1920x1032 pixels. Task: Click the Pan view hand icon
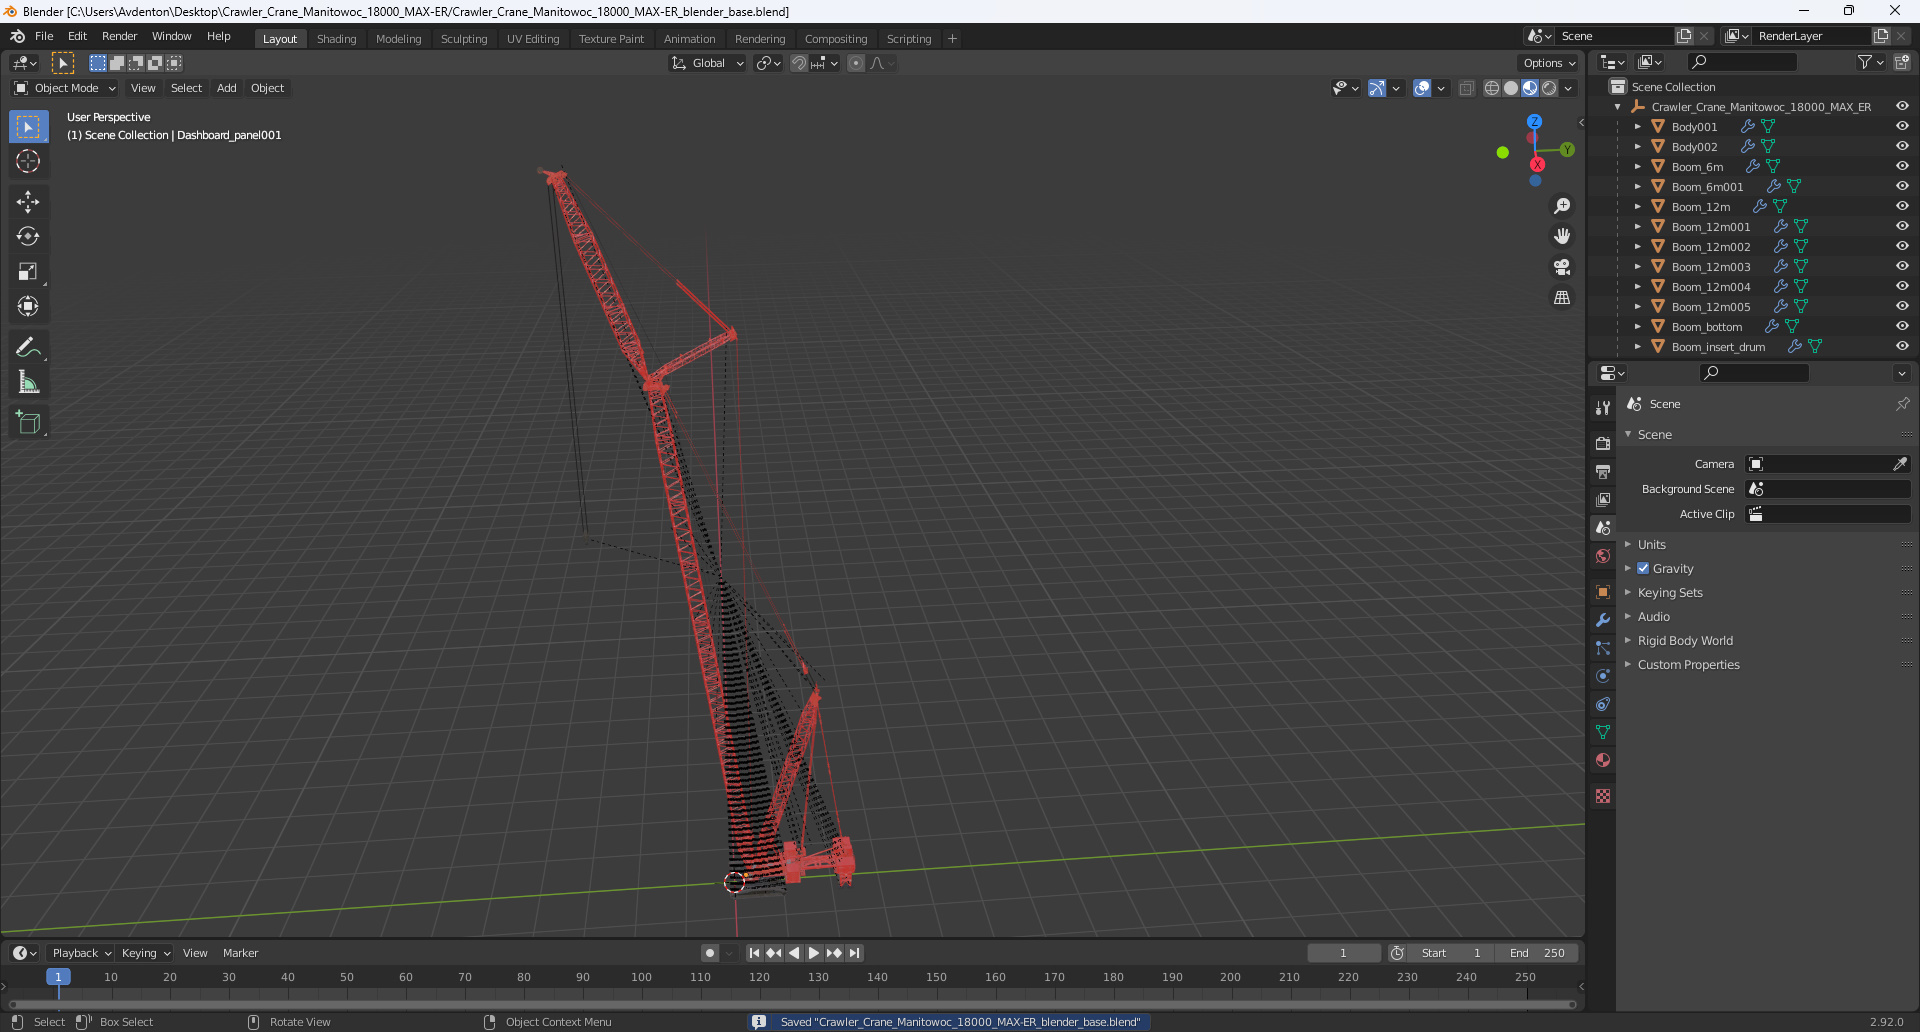[1562, 237]
